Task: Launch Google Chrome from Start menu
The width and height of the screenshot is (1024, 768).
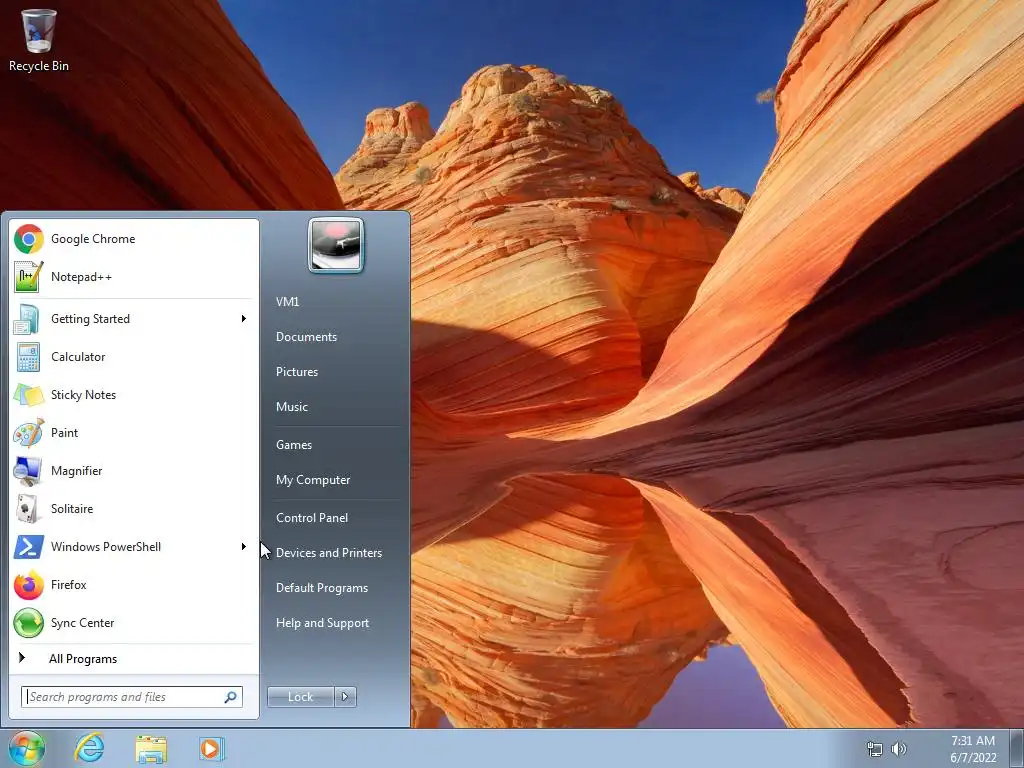Action: point(134,239)
